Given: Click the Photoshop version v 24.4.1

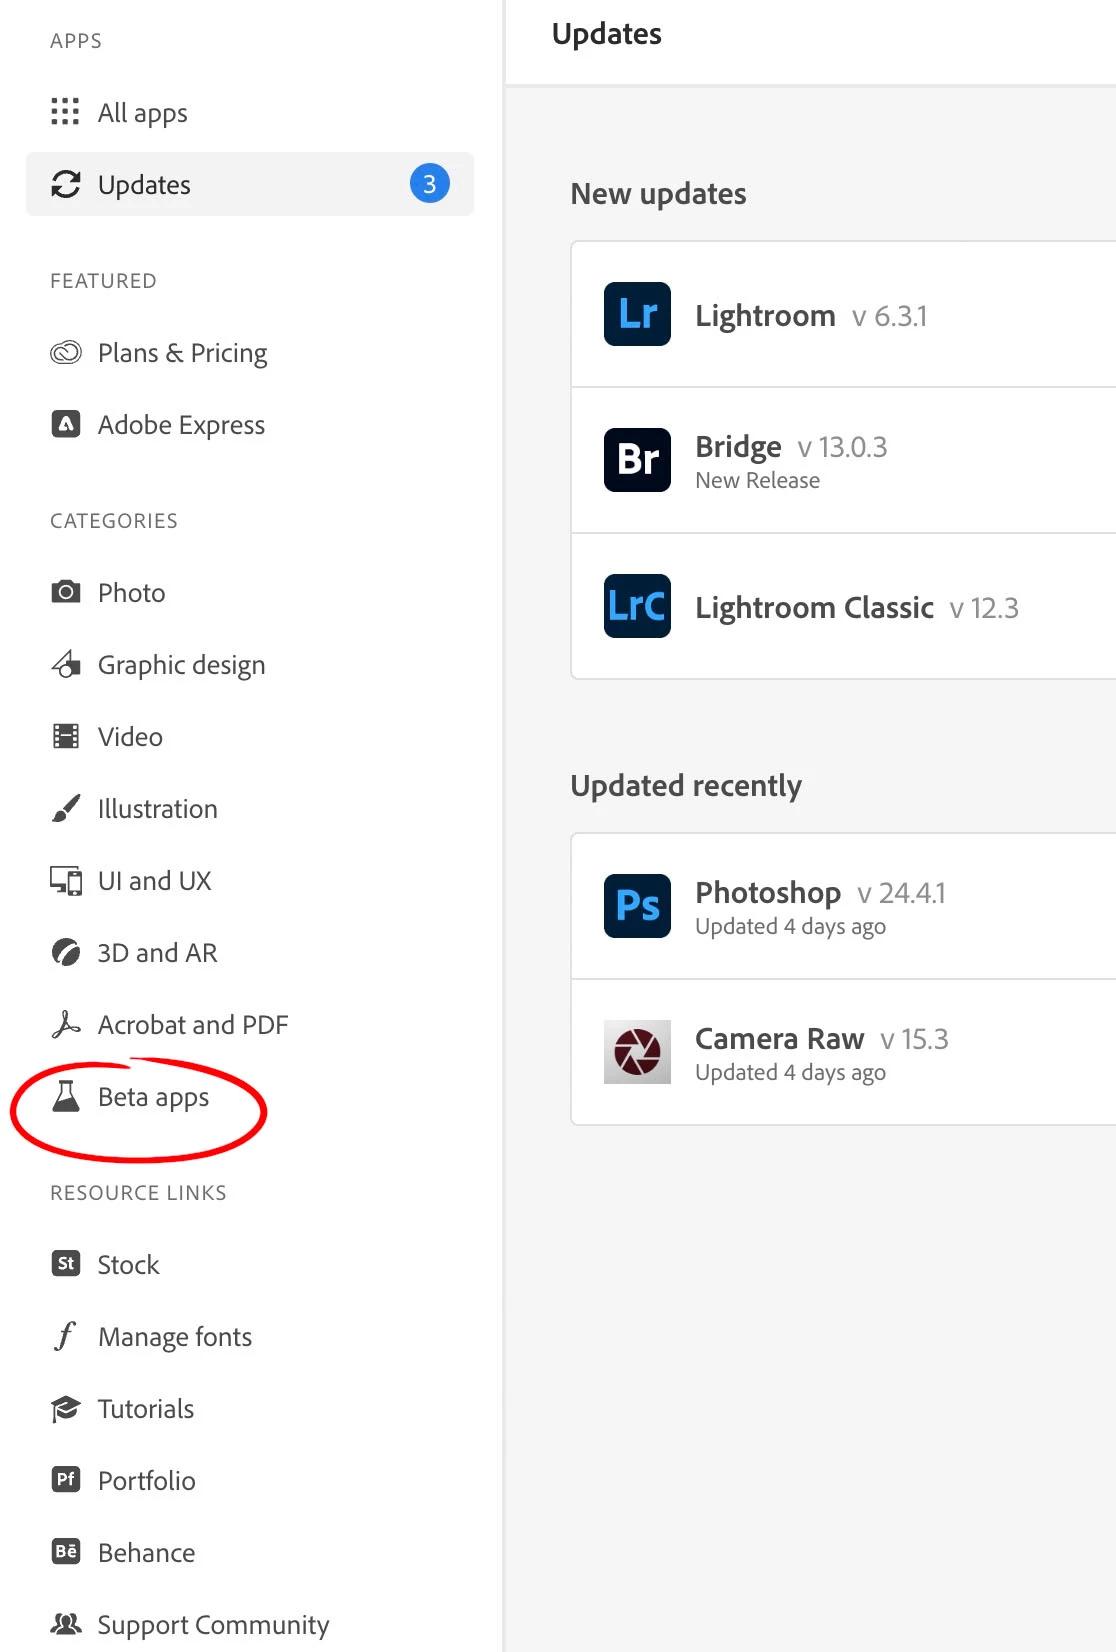Looking at the screenshot, I should click(901, 893).
